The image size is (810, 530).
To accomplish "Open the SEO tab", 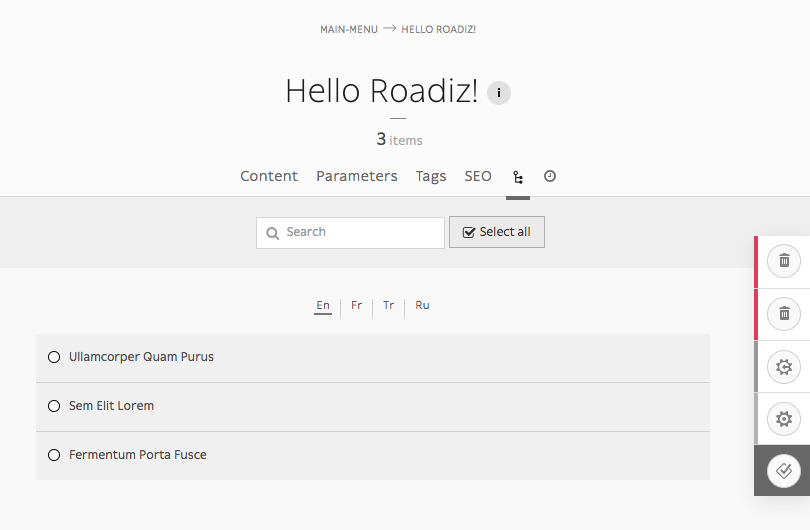I will click(x=478, y=176).
